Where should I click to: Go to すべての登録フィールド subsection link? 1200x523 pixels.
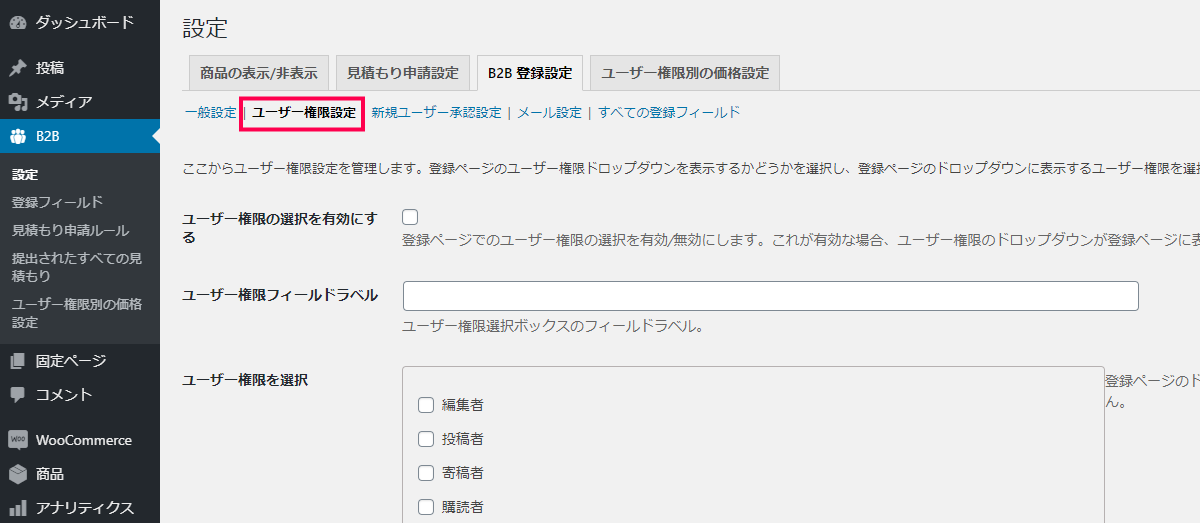669,113
